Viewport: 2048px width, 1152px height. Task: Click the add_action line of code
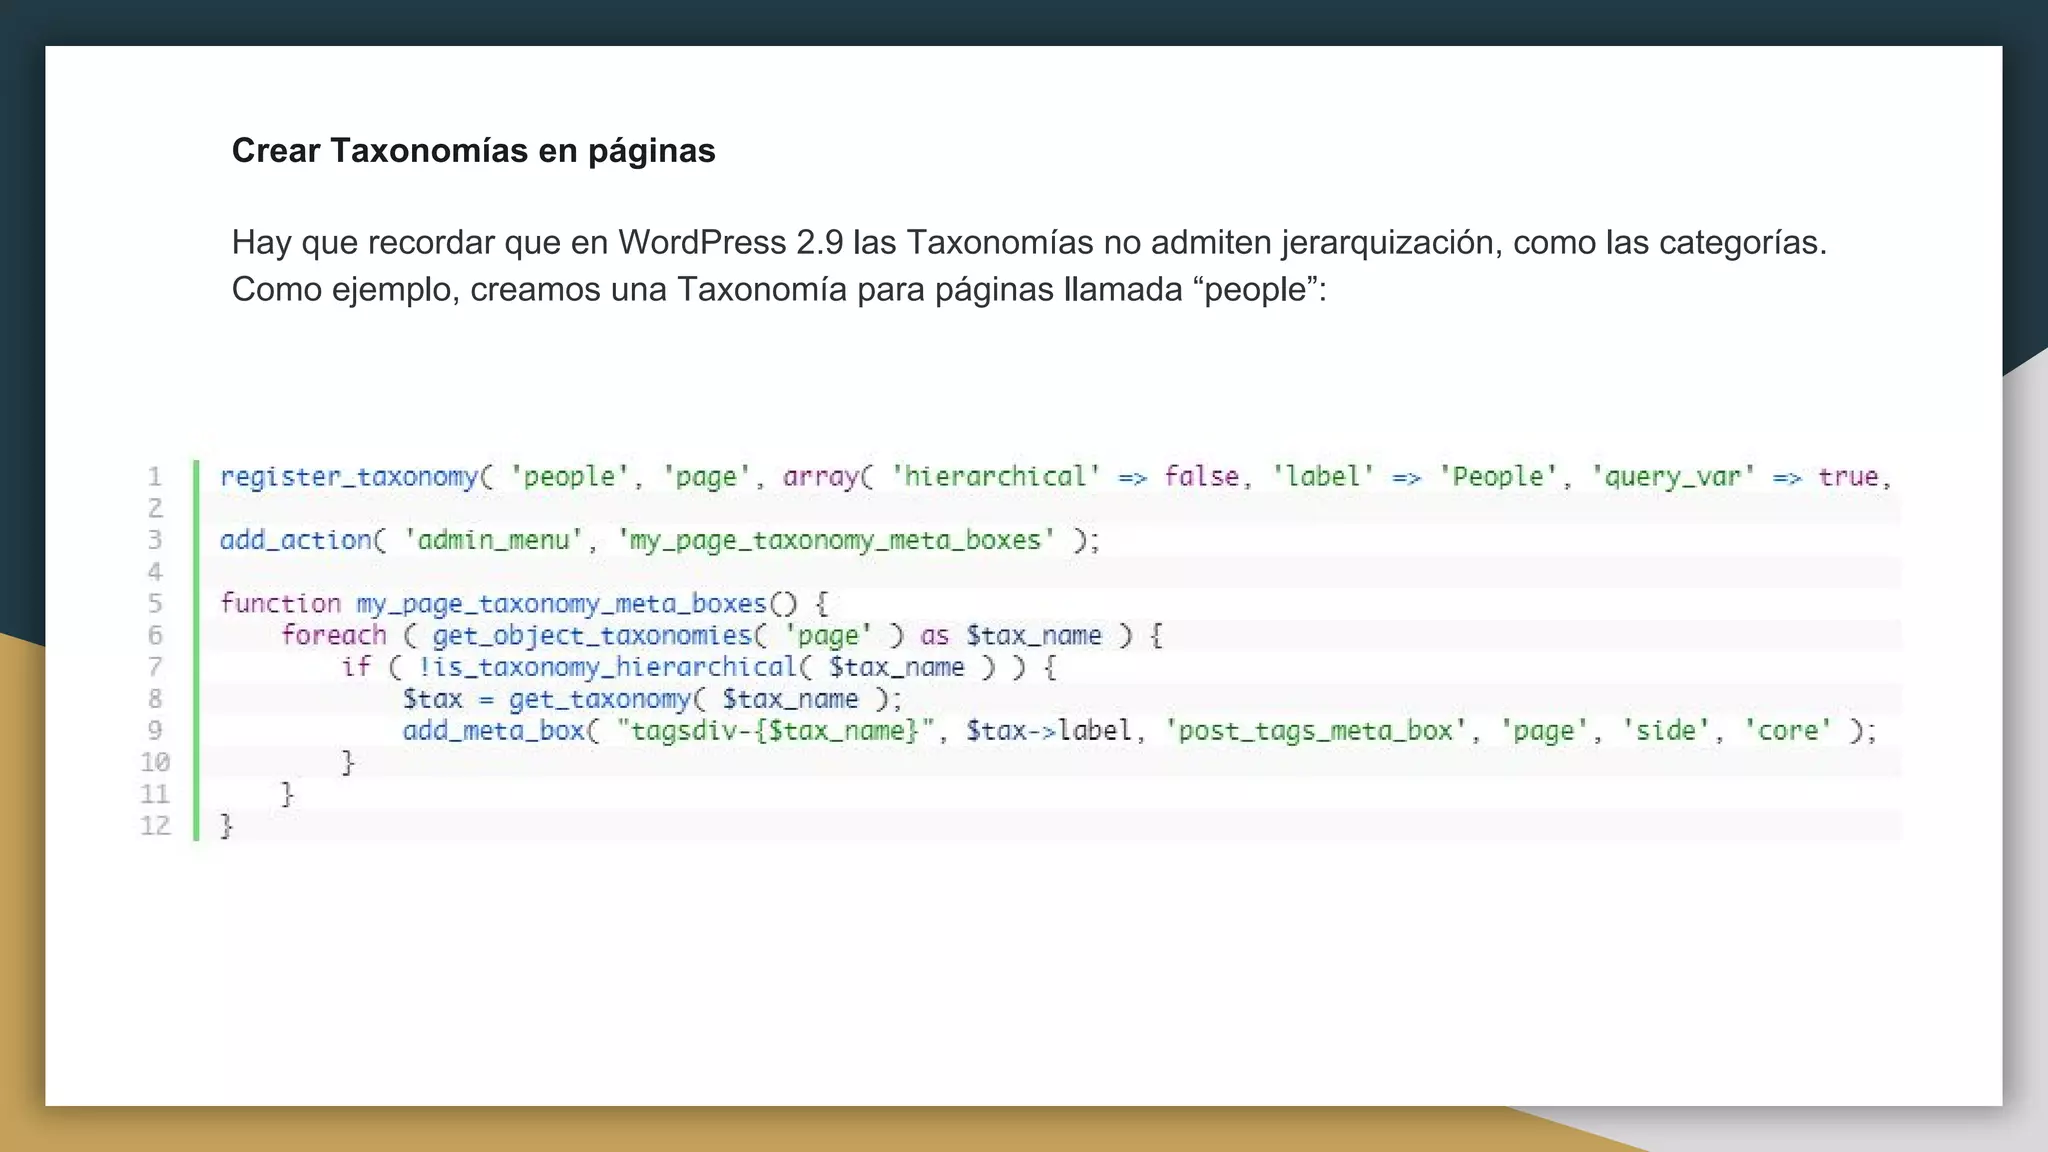click(660, 541)
